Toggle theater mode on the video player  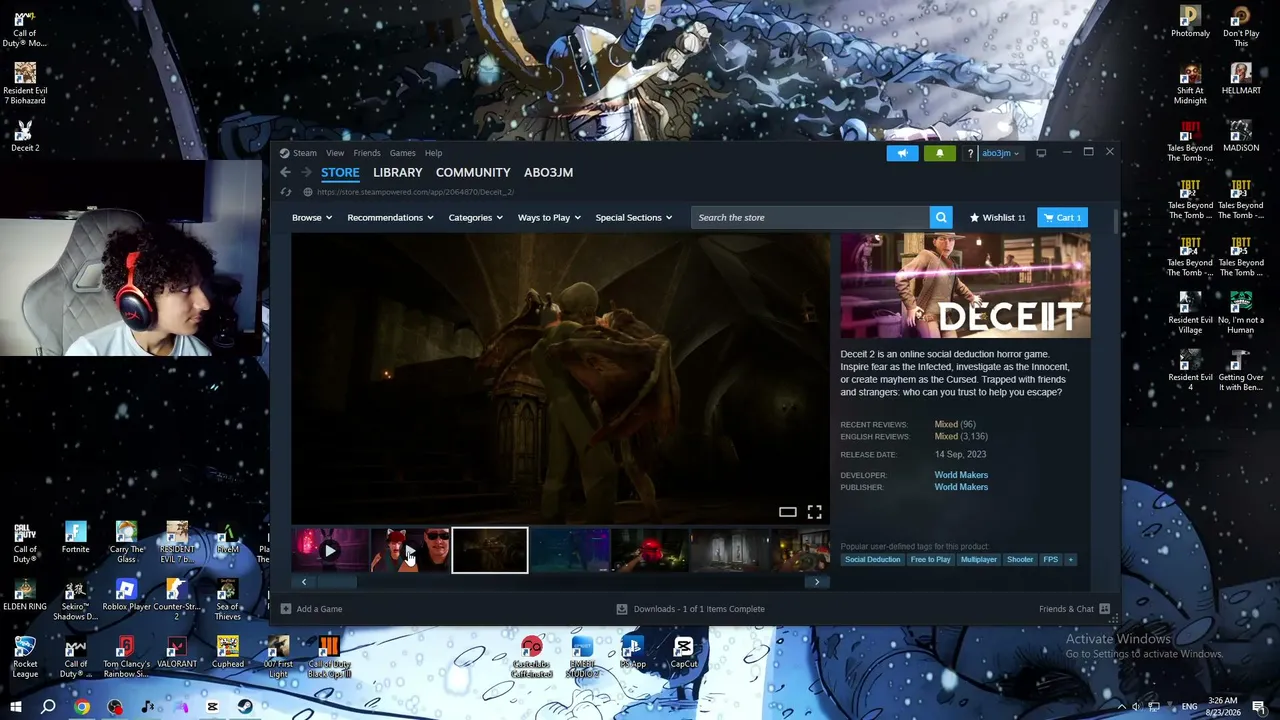click(788, 512)
